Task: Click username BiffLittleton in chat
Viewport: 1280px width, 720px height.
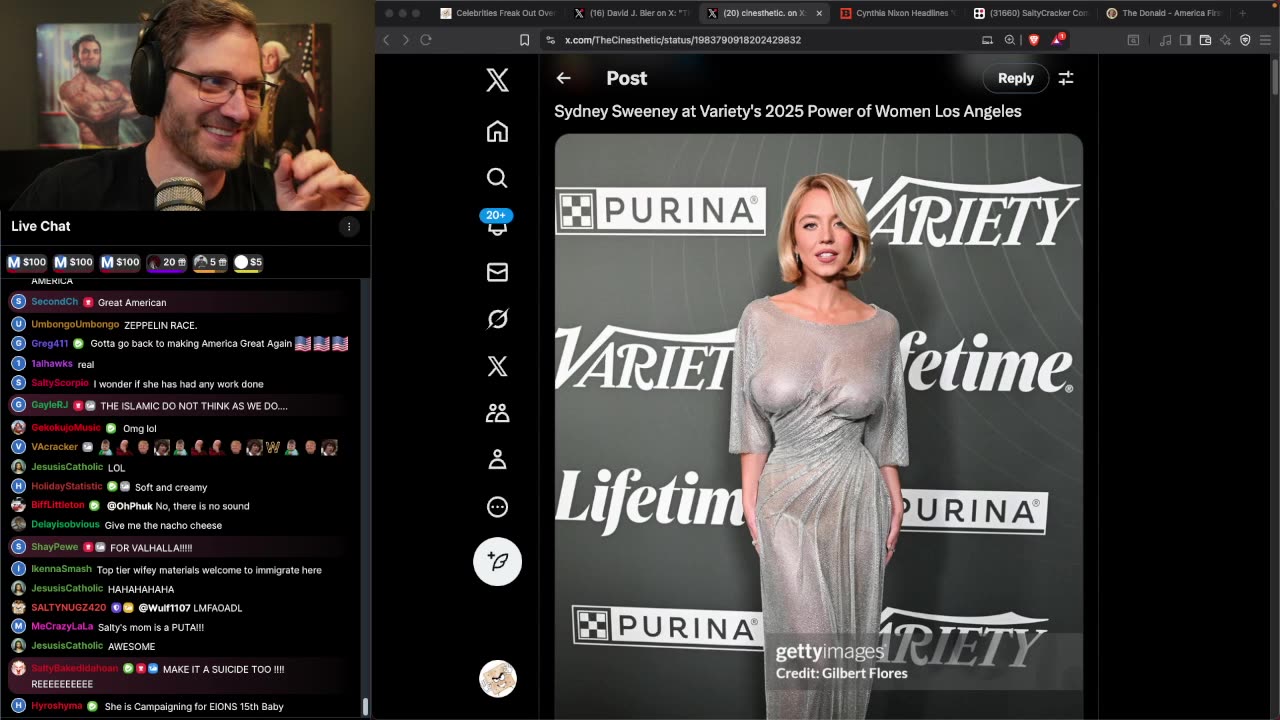Action: 58,506
